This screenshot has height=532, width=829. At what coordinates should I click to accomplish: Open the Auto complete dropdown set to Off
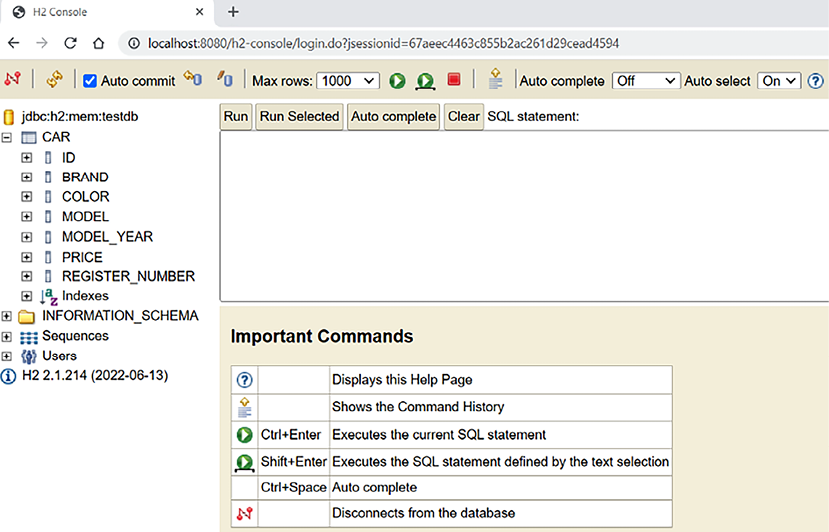(645, 81)
